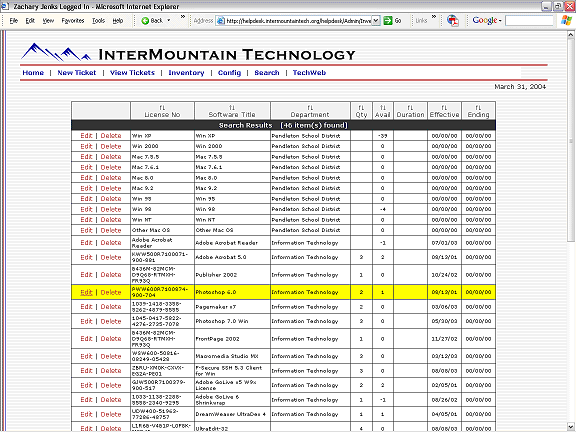Click Edit for the highlighted Photoshop 6.0 row
576x432 pixels.
point(86,292)
